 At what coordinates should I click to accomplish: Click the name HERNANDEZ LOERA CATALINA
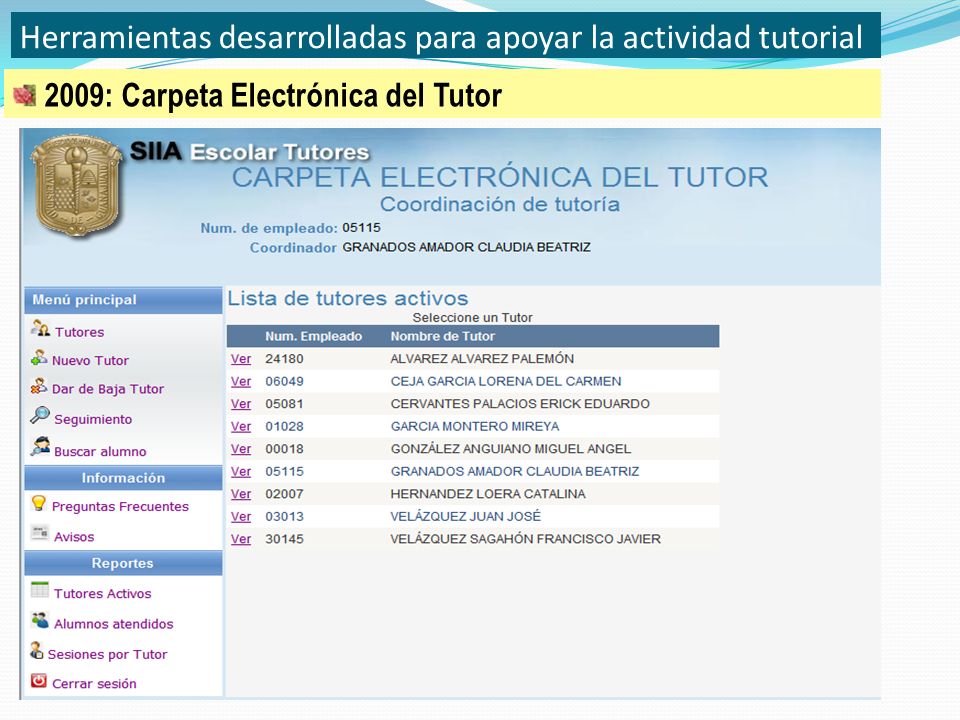(488, 494)
